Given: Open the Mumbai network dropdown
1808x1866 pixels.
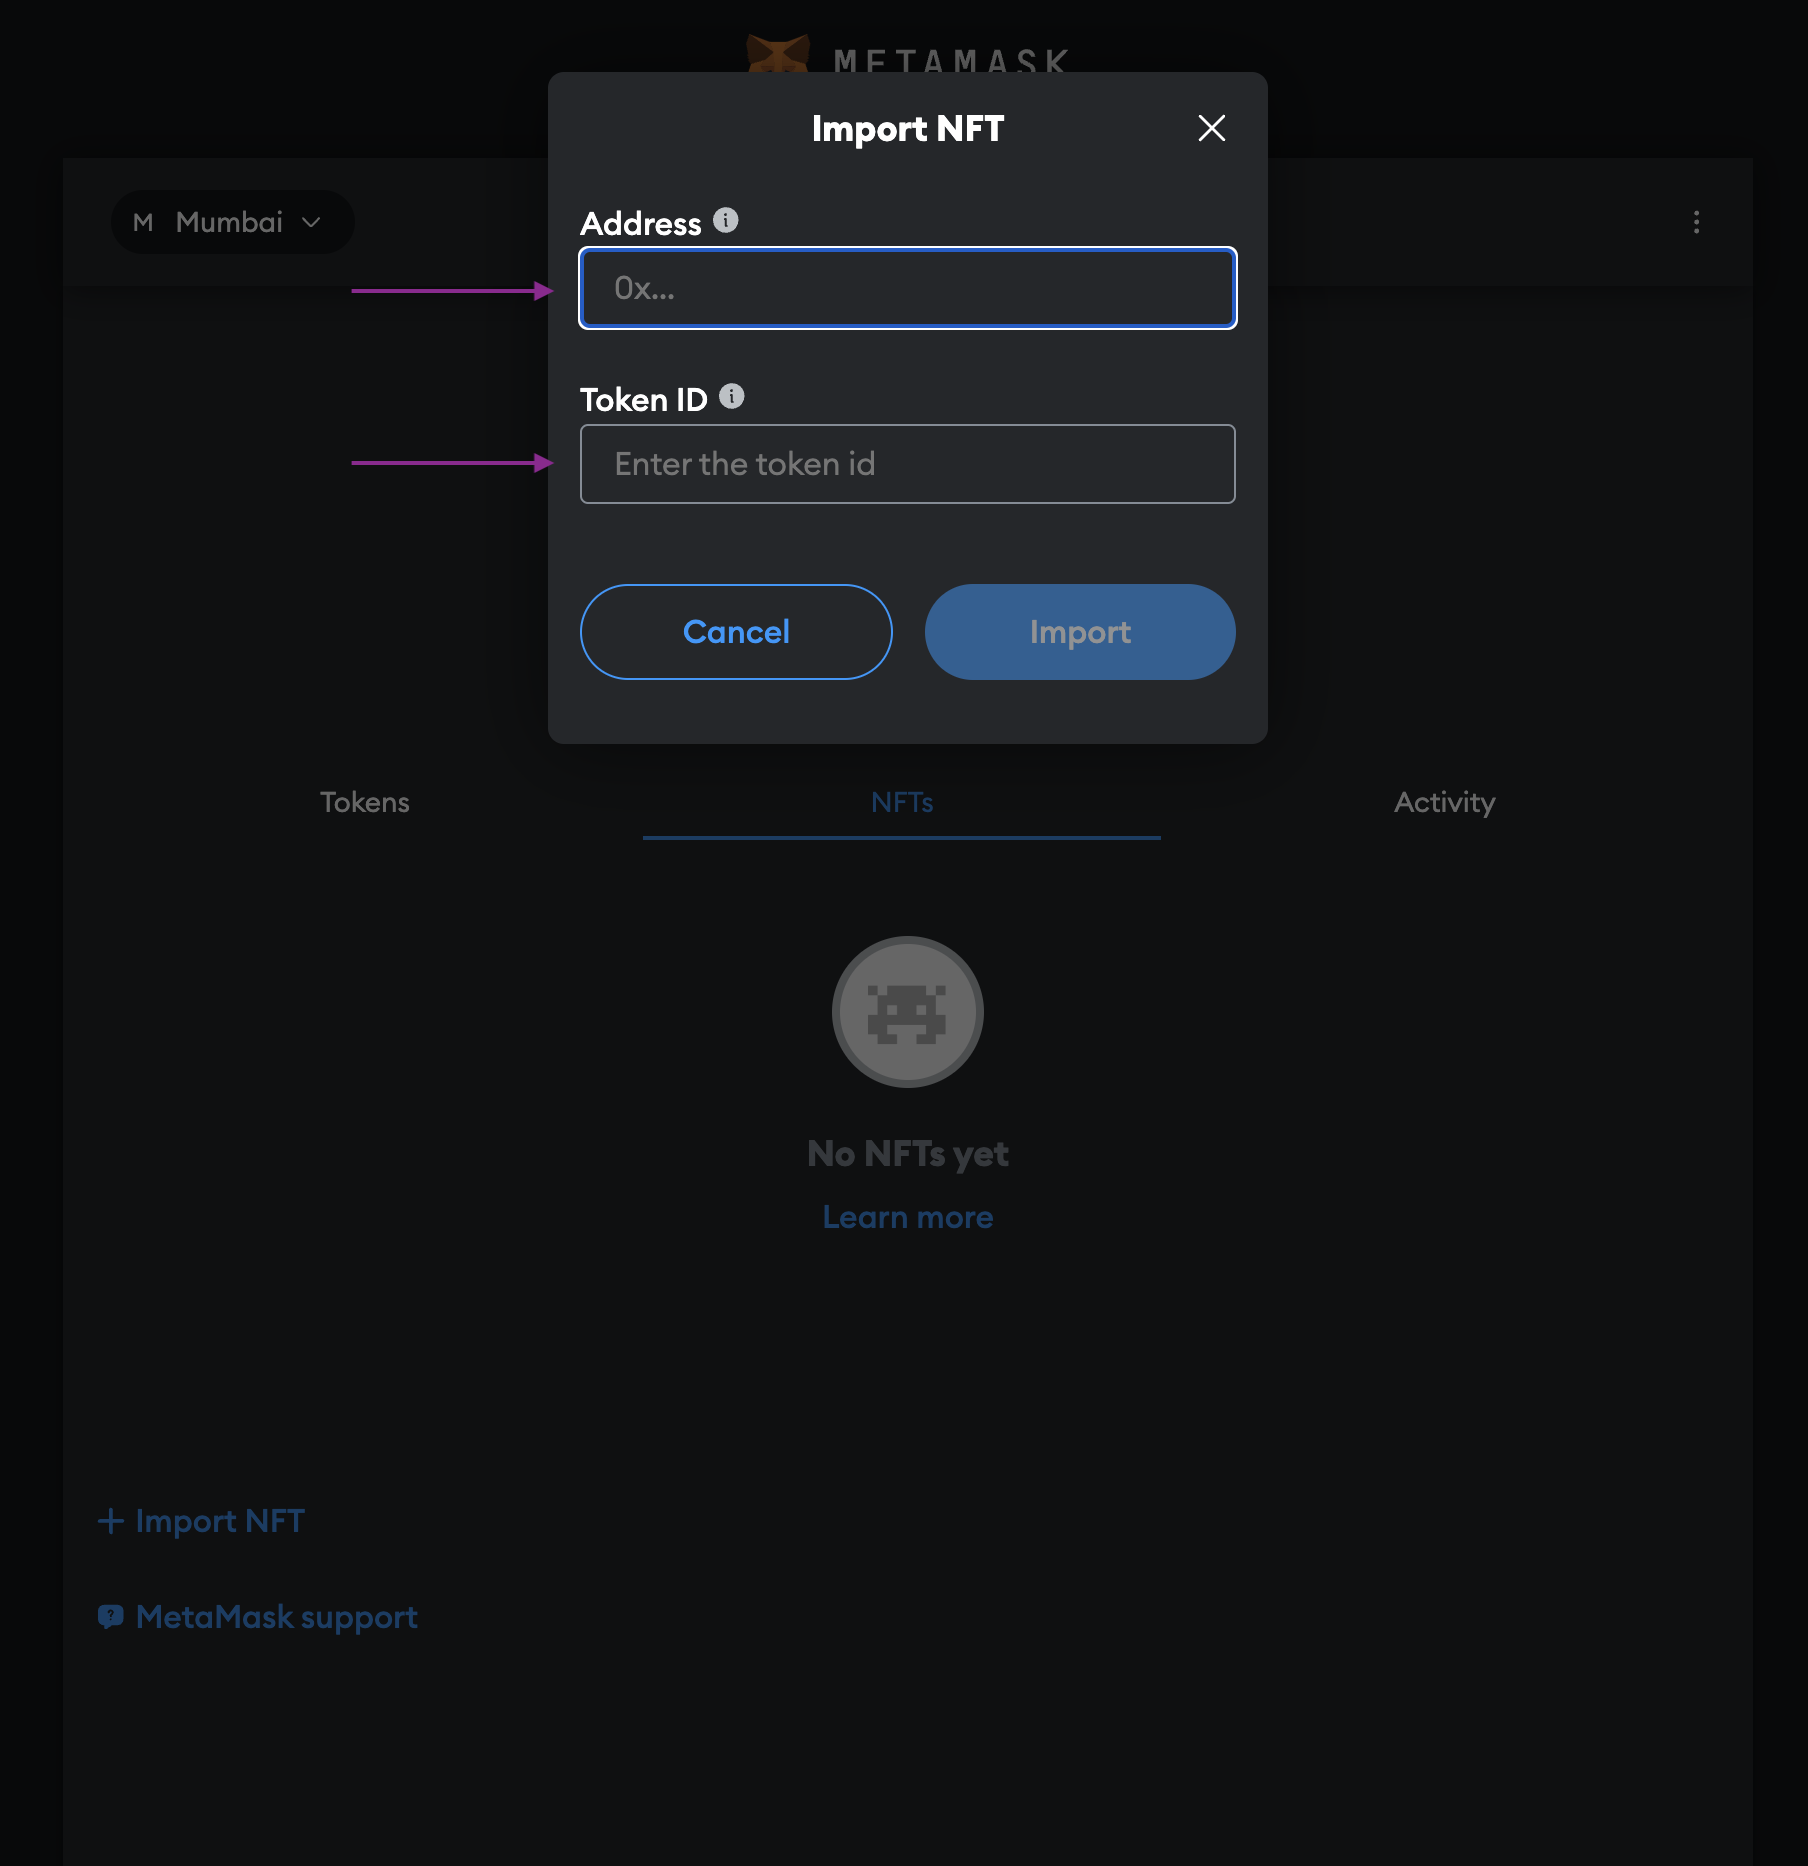Looking at the screenshot, I should tap(232, 222).
